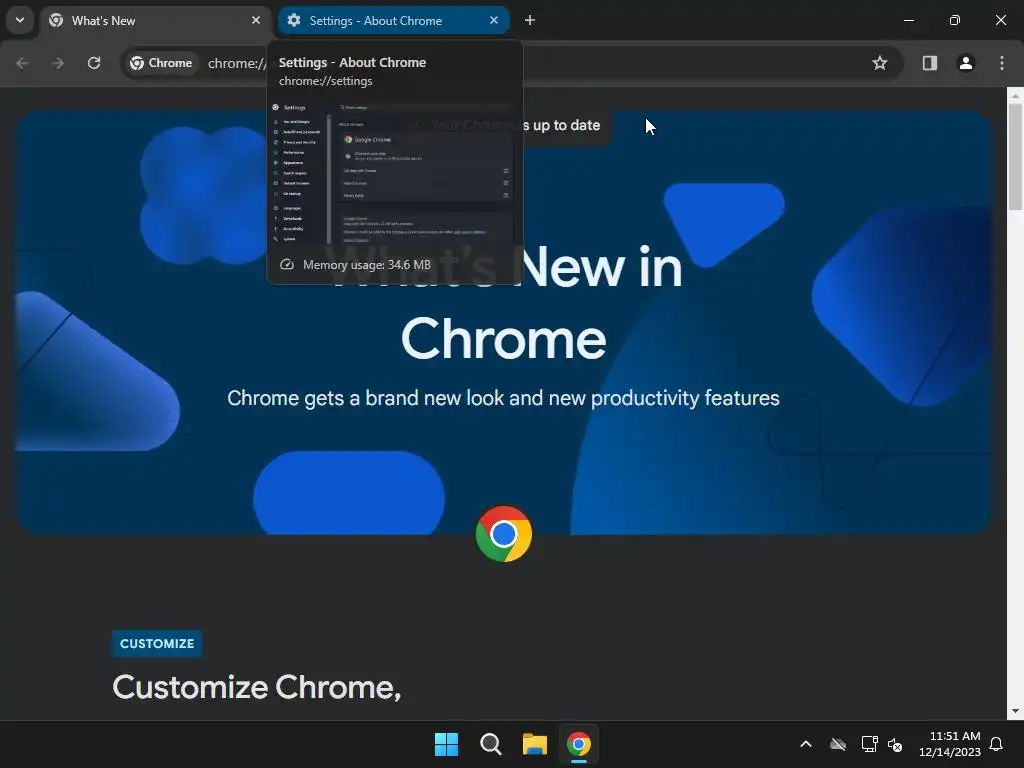The image size is (1024, 768).
Task: Click the page vertical scrollbar thumb
Action: coord(1015,157)
